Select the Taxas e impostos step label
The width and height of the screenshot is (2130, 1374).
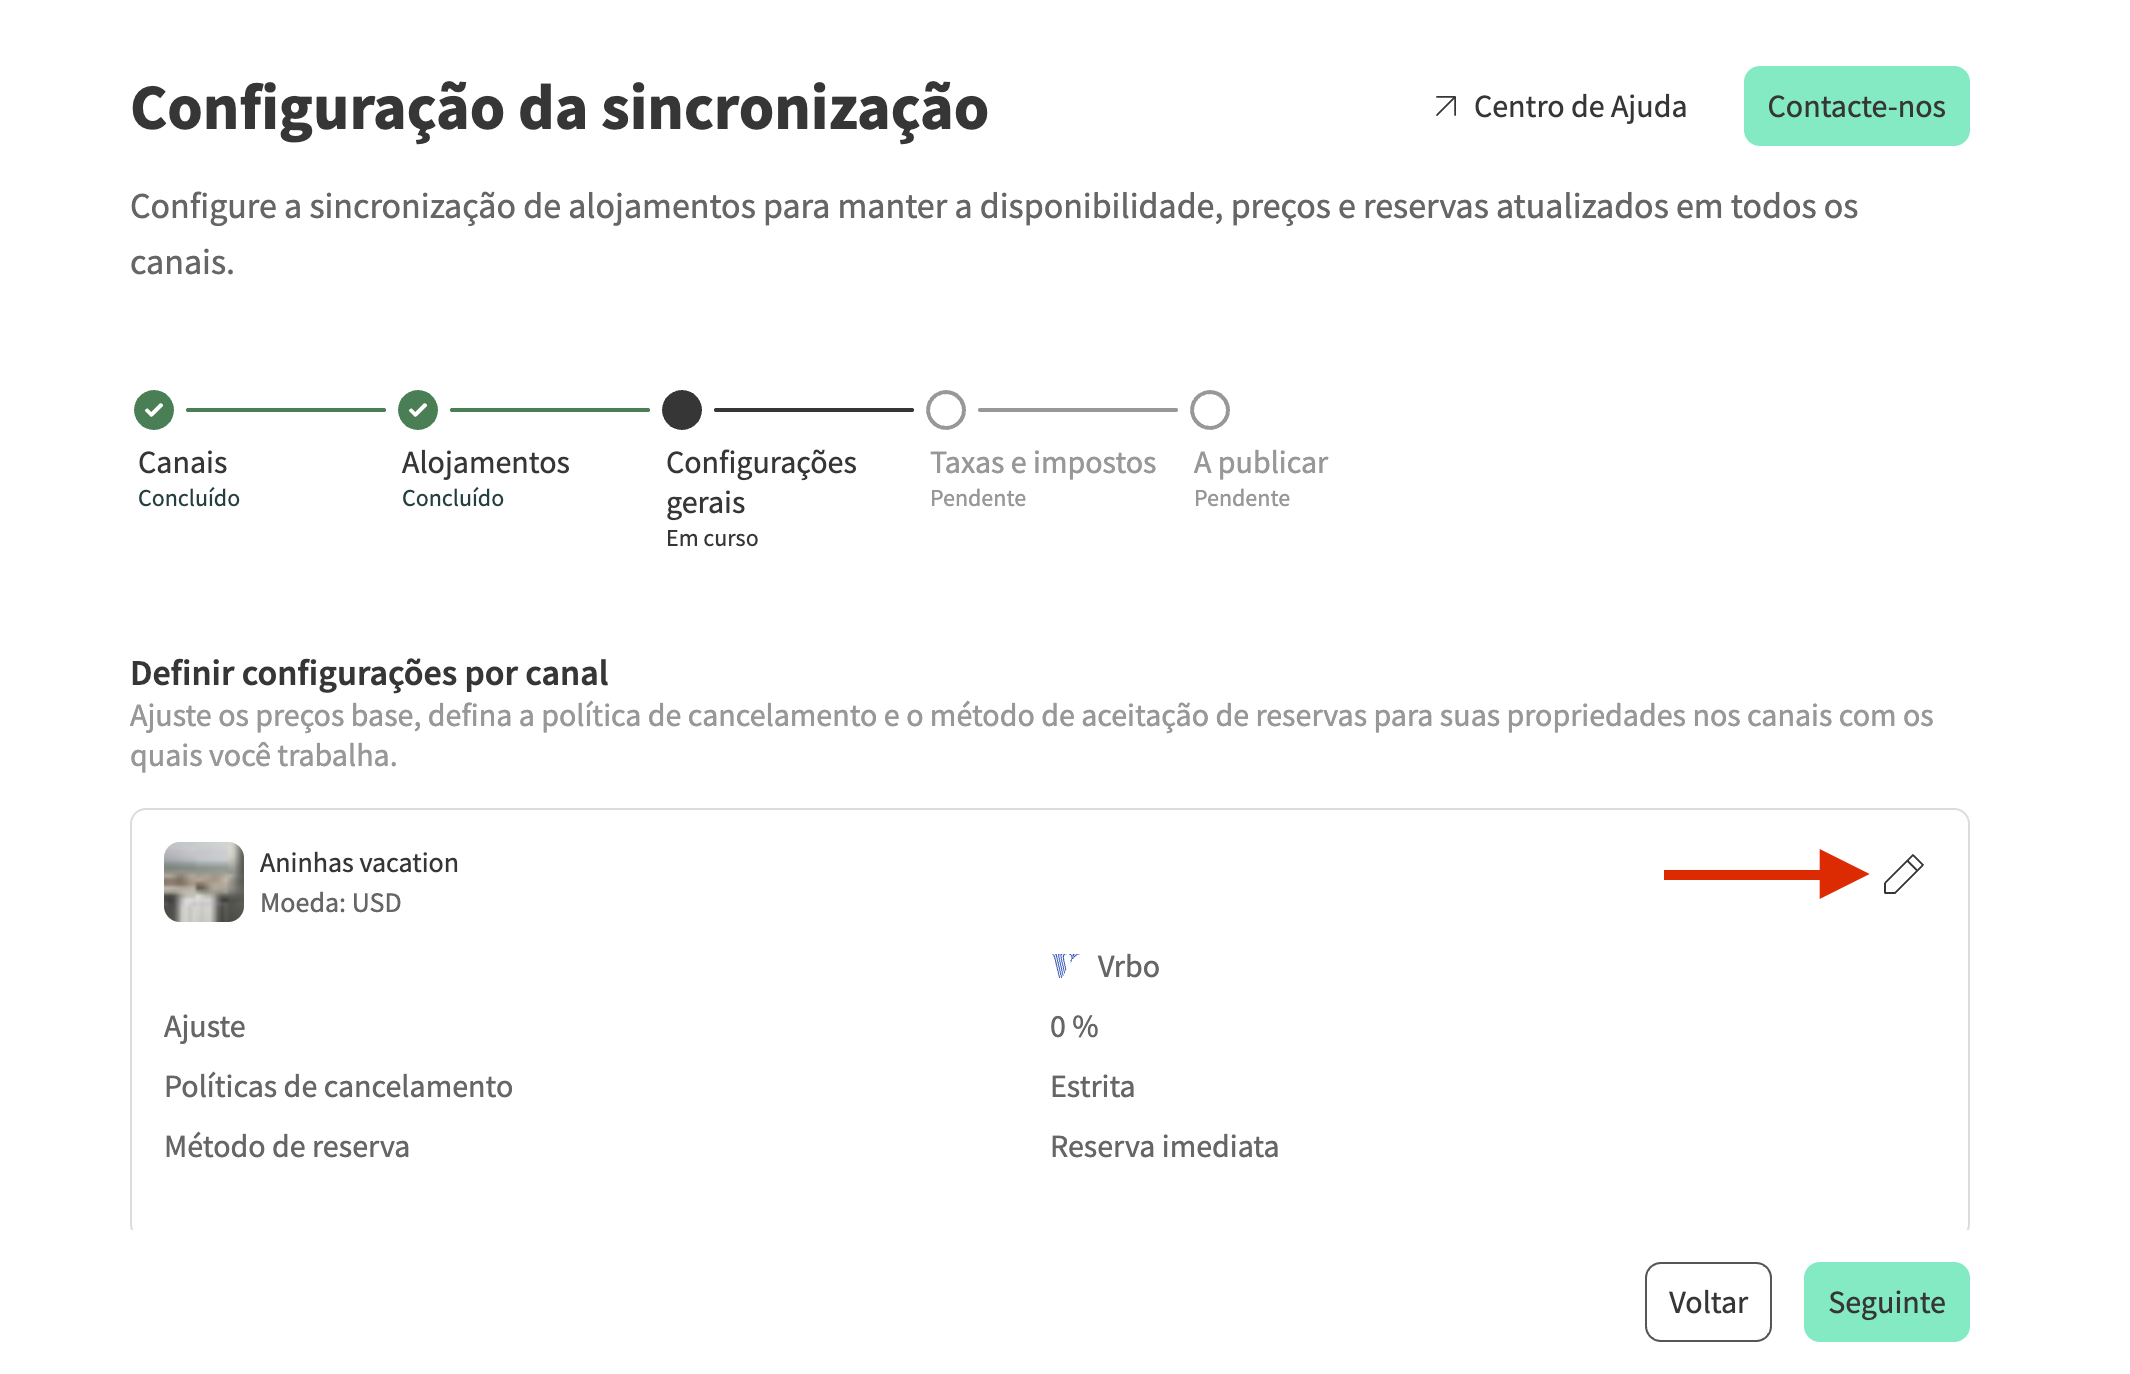tap(1042, 463)
